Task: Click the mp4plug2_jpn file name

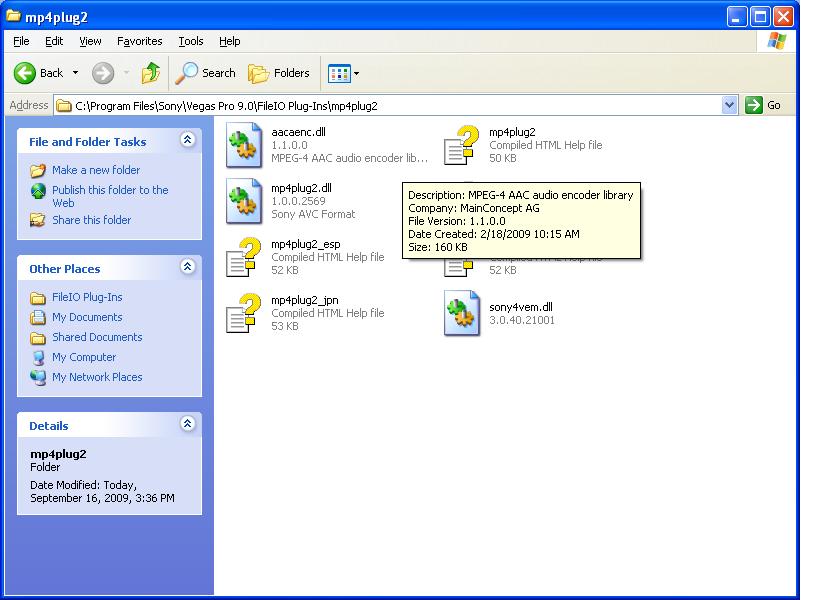Action: point(305,301)
